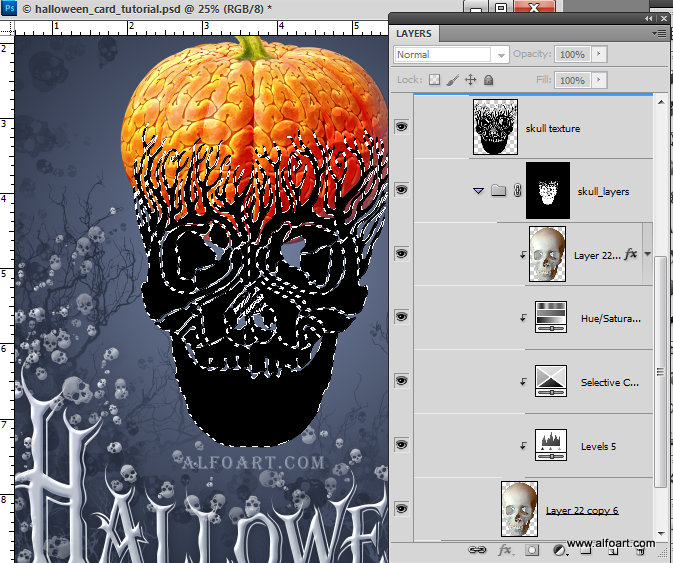Click the lock all padlock icon
Viewport: 673px width, 563px height.
coord(488,80)
